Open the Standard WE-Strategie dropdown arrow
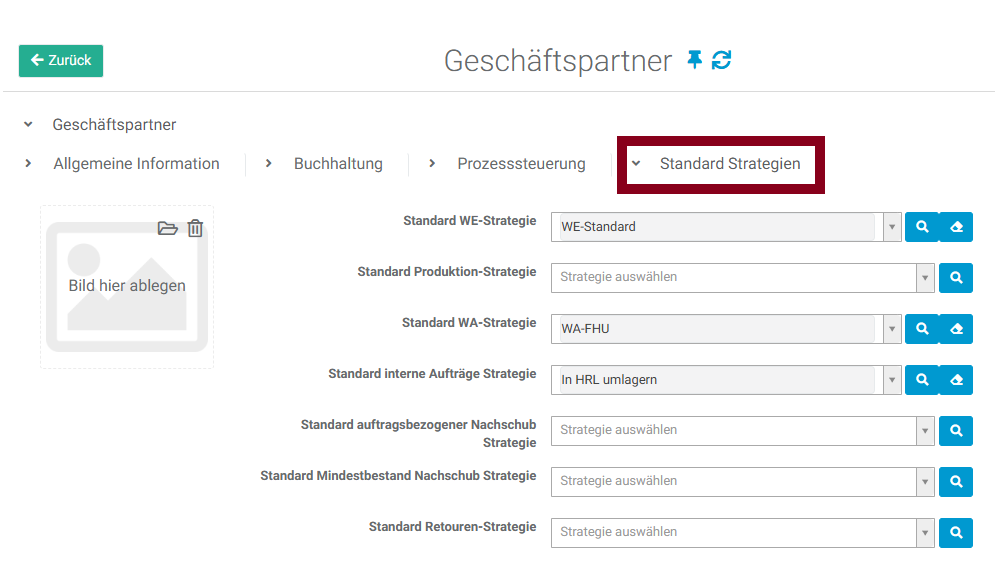Image resolution: width=995 pixels, height=578 pixels. (892, 227)
